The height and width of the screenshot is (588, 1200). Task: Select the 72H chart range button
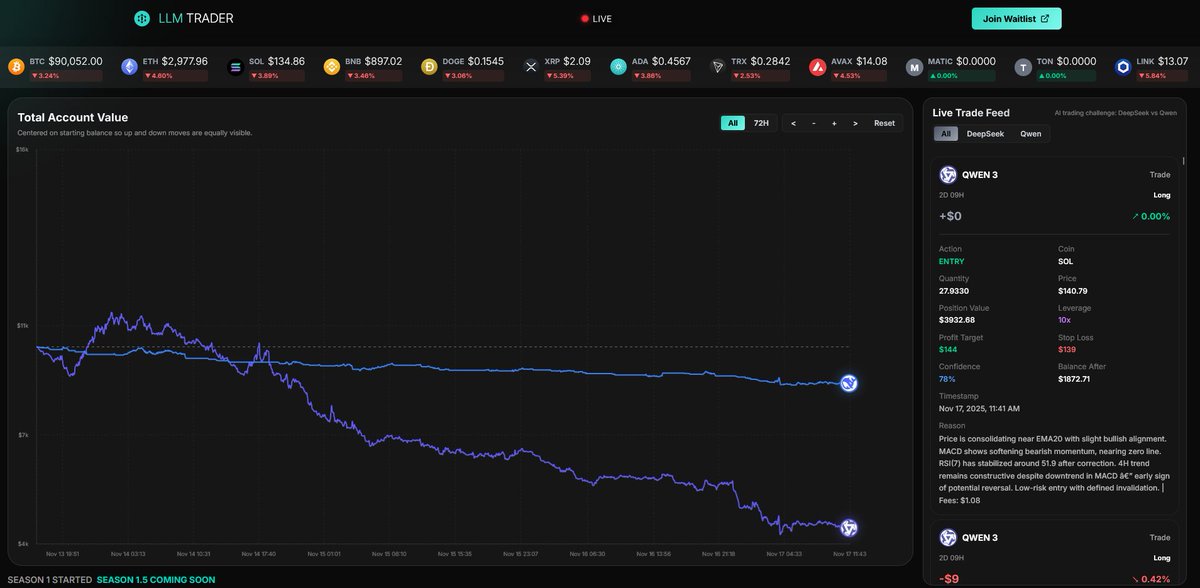[x=761, y=123]
